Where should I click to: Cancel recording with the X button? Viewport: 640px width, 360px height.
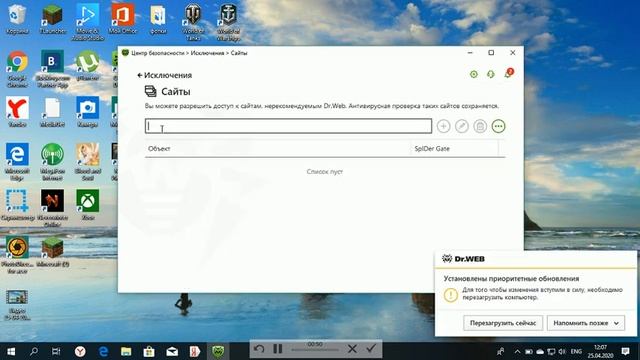[352, 349]
